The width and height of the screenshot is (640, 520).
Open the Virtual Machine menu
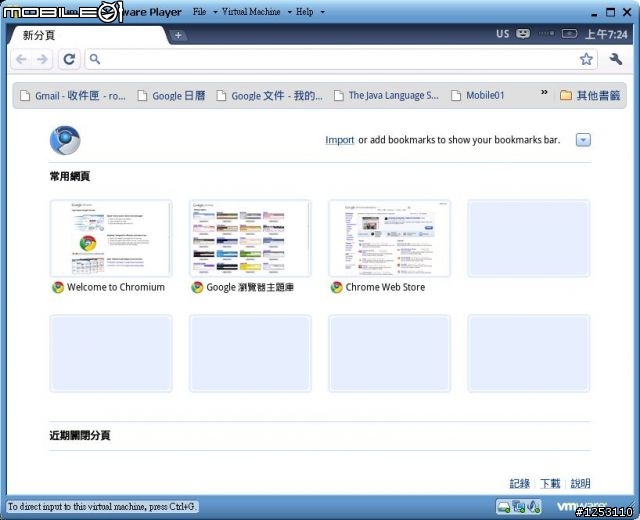(x=256, y=12)
